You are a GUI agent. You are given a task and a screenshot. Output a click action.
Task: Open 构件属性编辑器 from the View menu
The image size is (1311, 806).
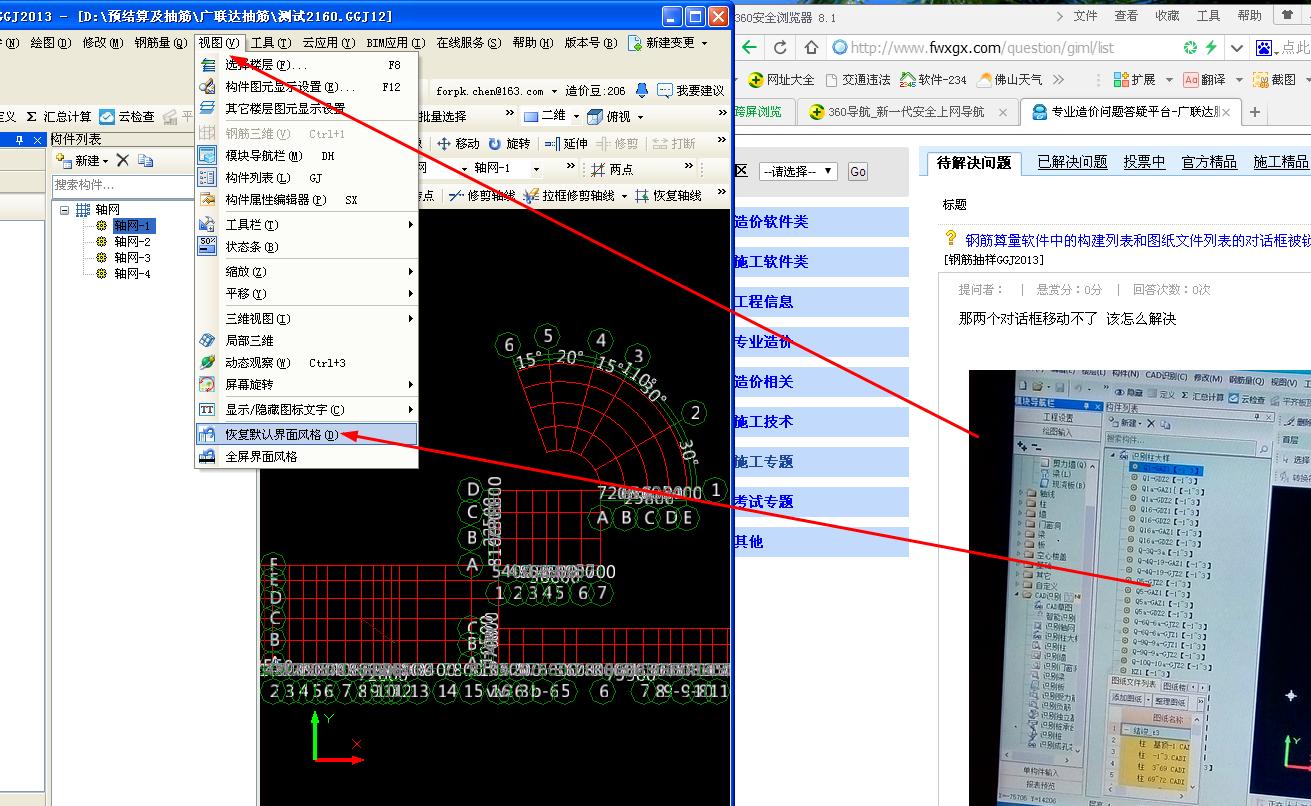pos(306,200)
